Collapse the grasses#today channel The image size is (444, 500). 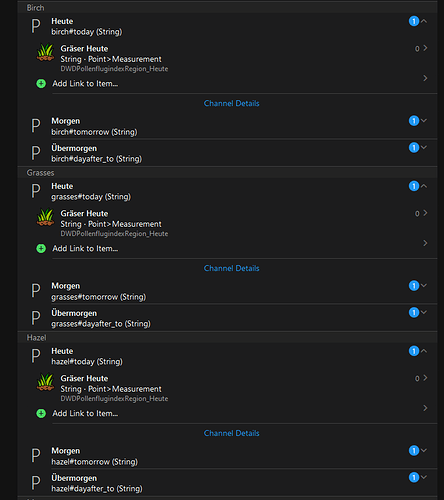point(424,186)
